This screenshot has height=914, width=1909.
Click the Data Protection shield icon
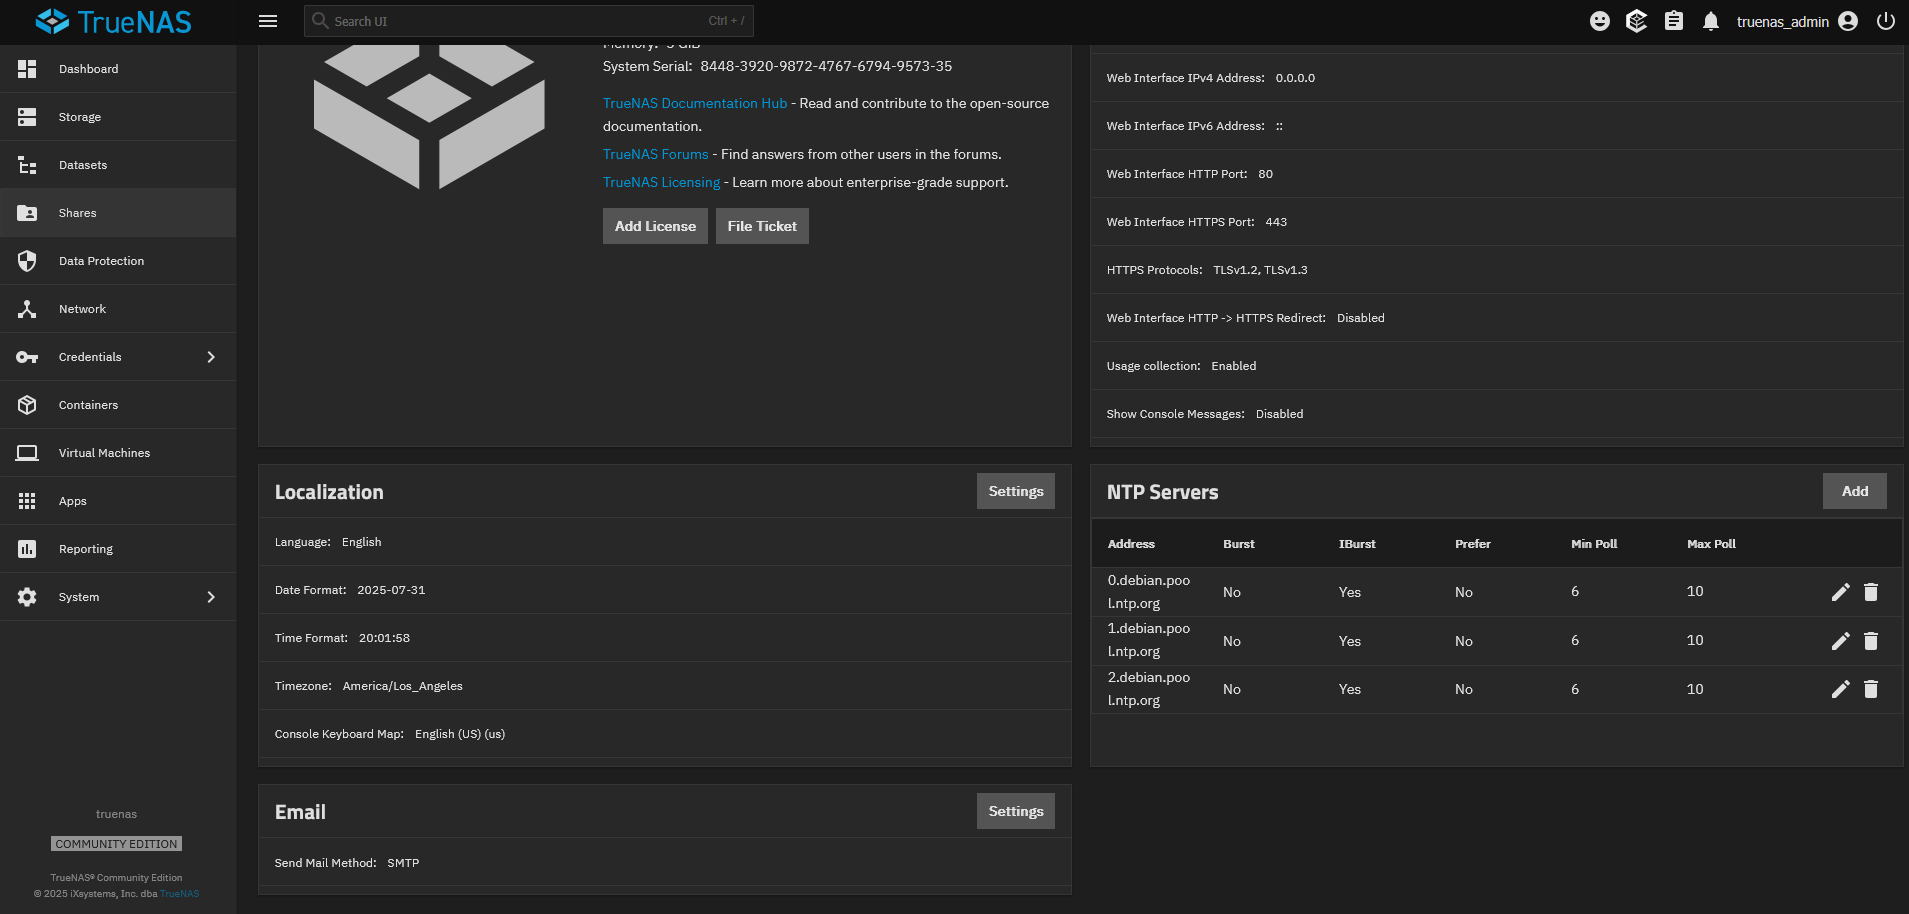point(27,261)
